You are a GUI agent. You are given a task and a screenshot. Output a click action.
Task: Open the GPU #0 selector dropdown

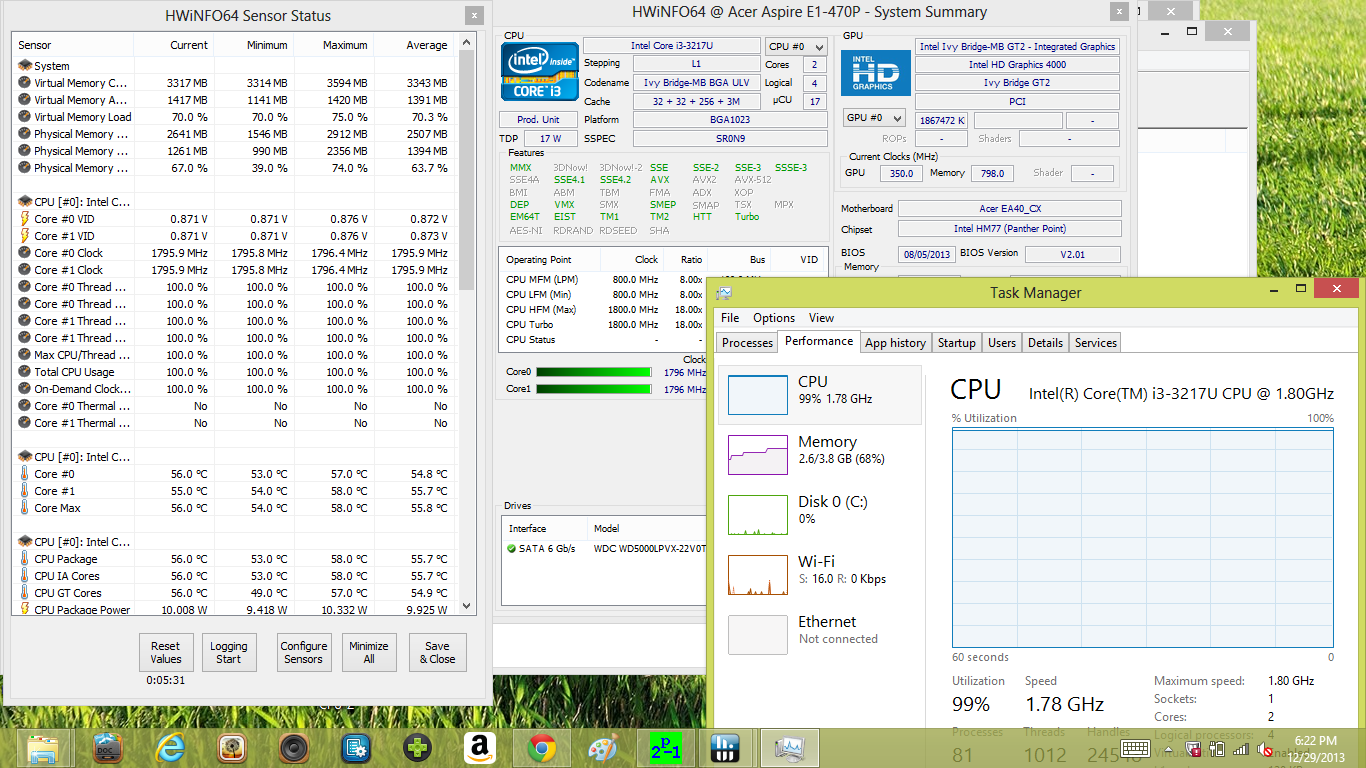(x=875, y=118)
